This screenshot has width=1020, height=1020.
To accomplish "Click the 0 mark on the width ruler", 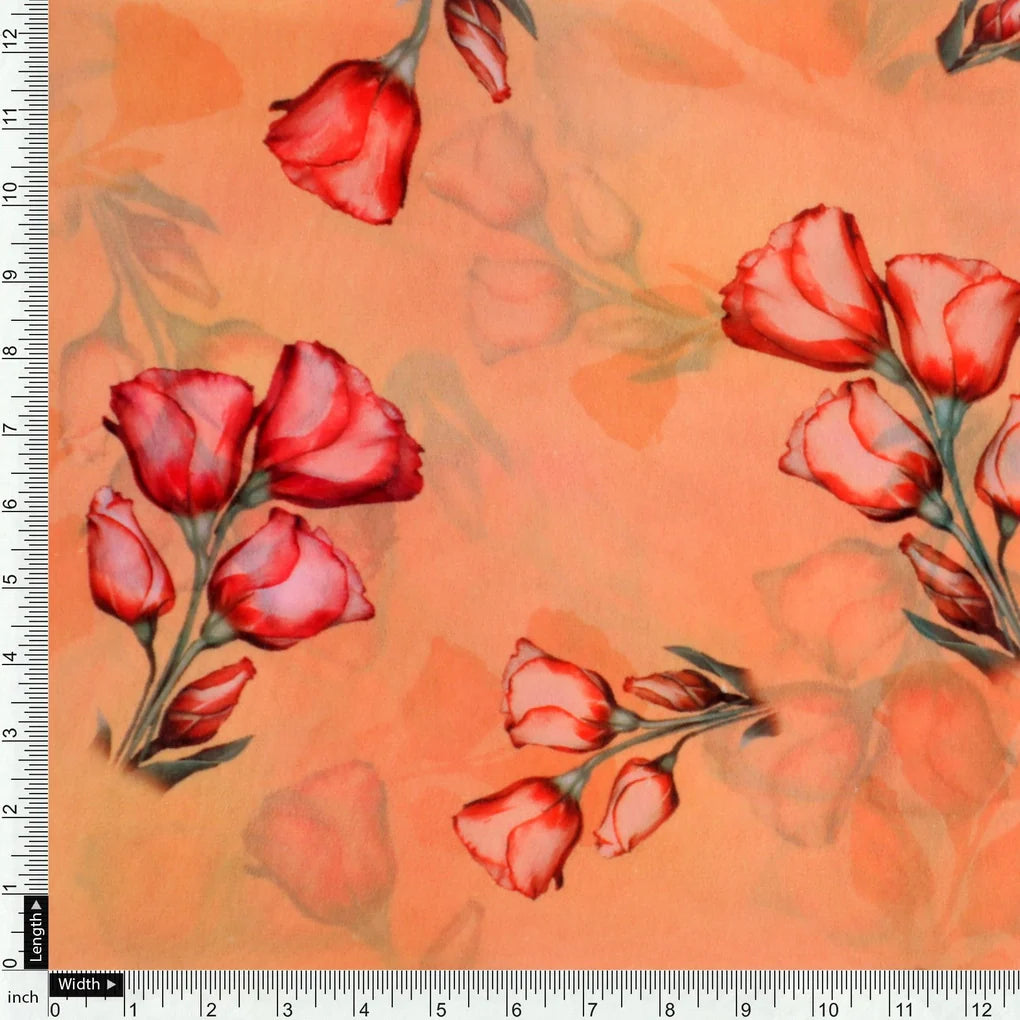I will pos(54,1009).
